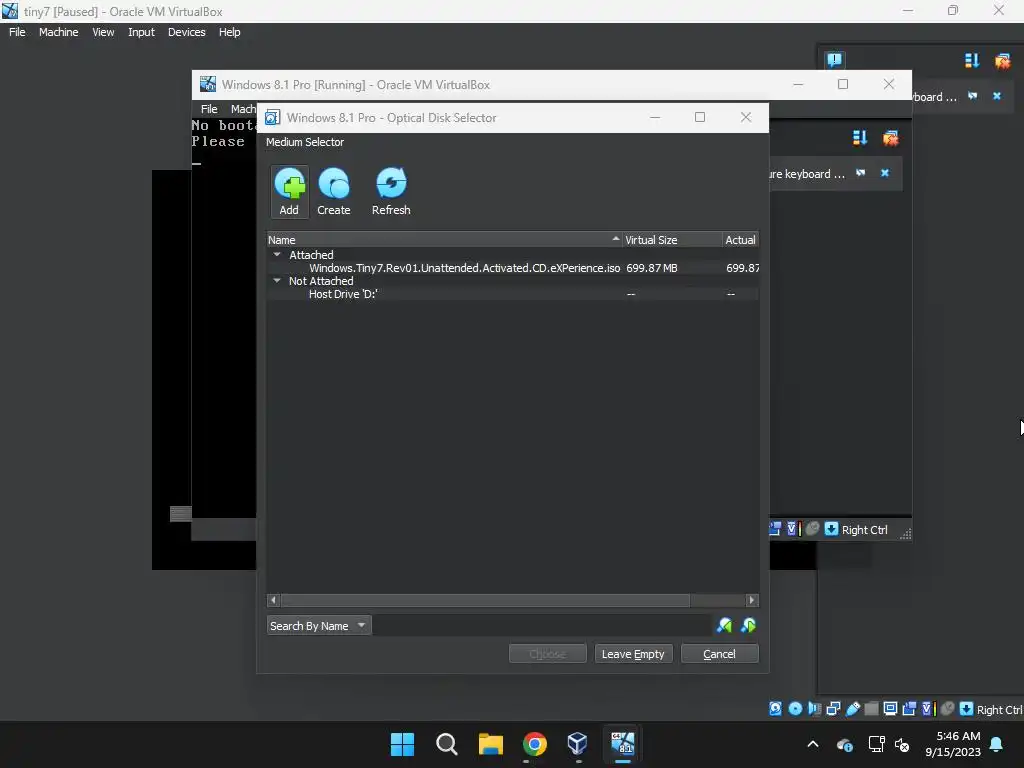This screenshot has width=1024, height=768.
Task: Click network adapter icon in tiny7 status bar
Action: click(833, 709)
